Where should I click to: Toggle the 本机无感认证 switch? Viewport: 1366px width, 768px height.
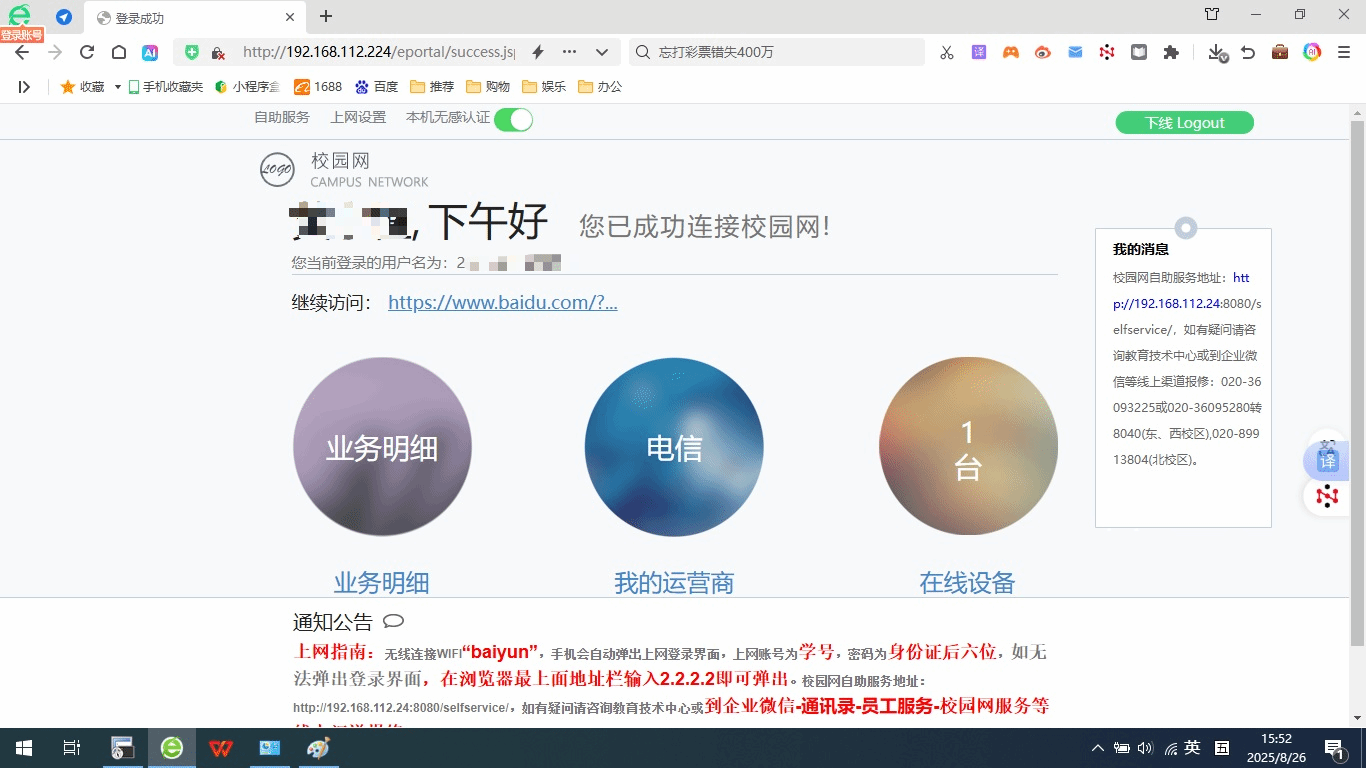[x=513, y=120]
